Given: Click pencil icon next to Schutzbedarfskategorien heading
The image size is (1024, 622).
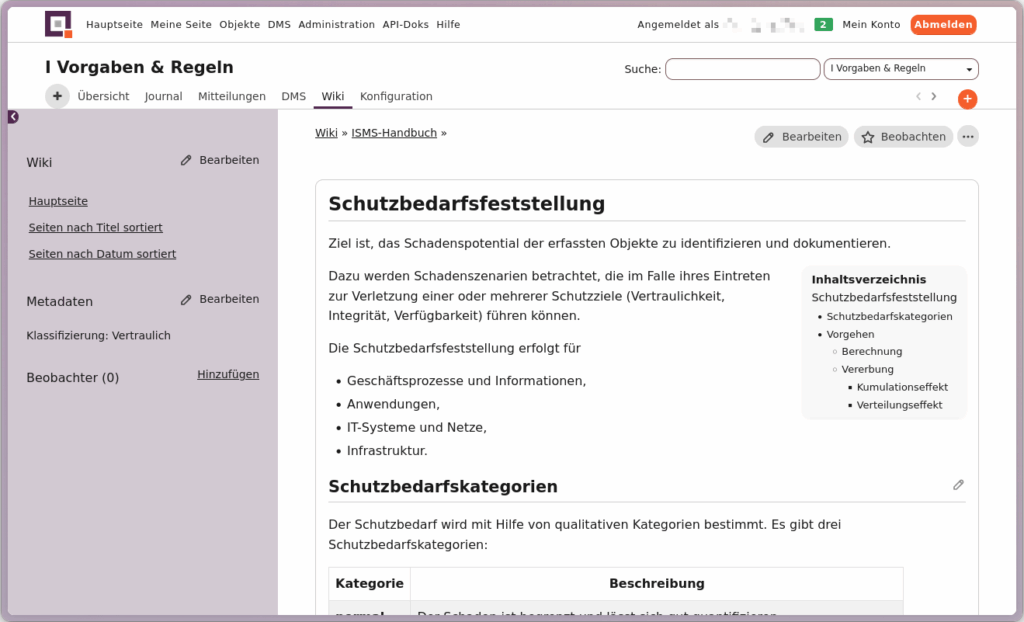Looking at the screenshot, I should [958, 485].
